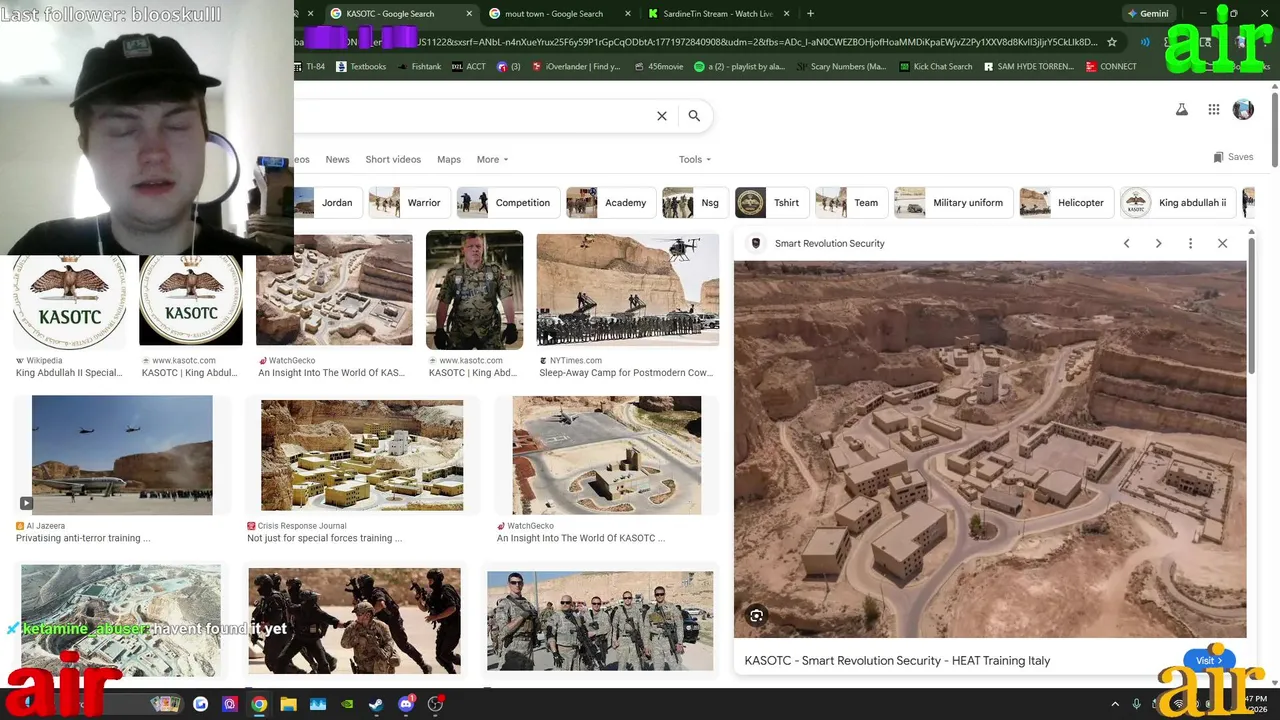The image size is (1280, 720).
Task: Open soldiers in black gear thumbnail
Action: pos(354,621)
